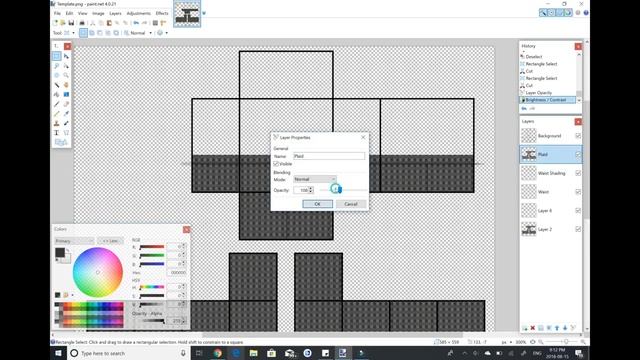Select the Recolor tool

pos(66,123)
